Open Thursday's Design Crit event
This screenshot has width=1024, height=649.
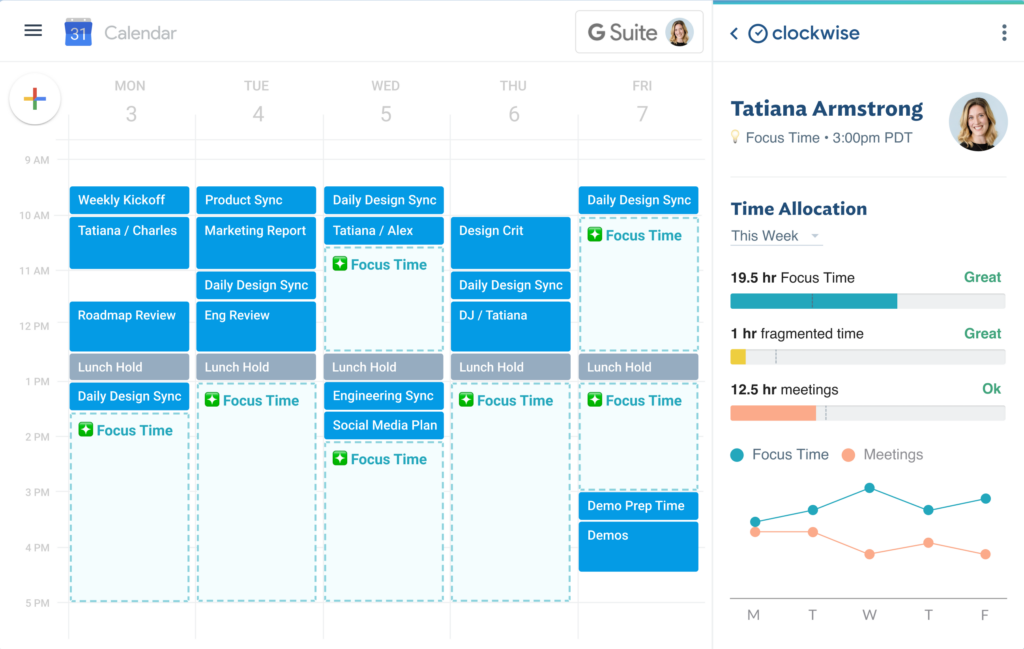coord(510,242)
